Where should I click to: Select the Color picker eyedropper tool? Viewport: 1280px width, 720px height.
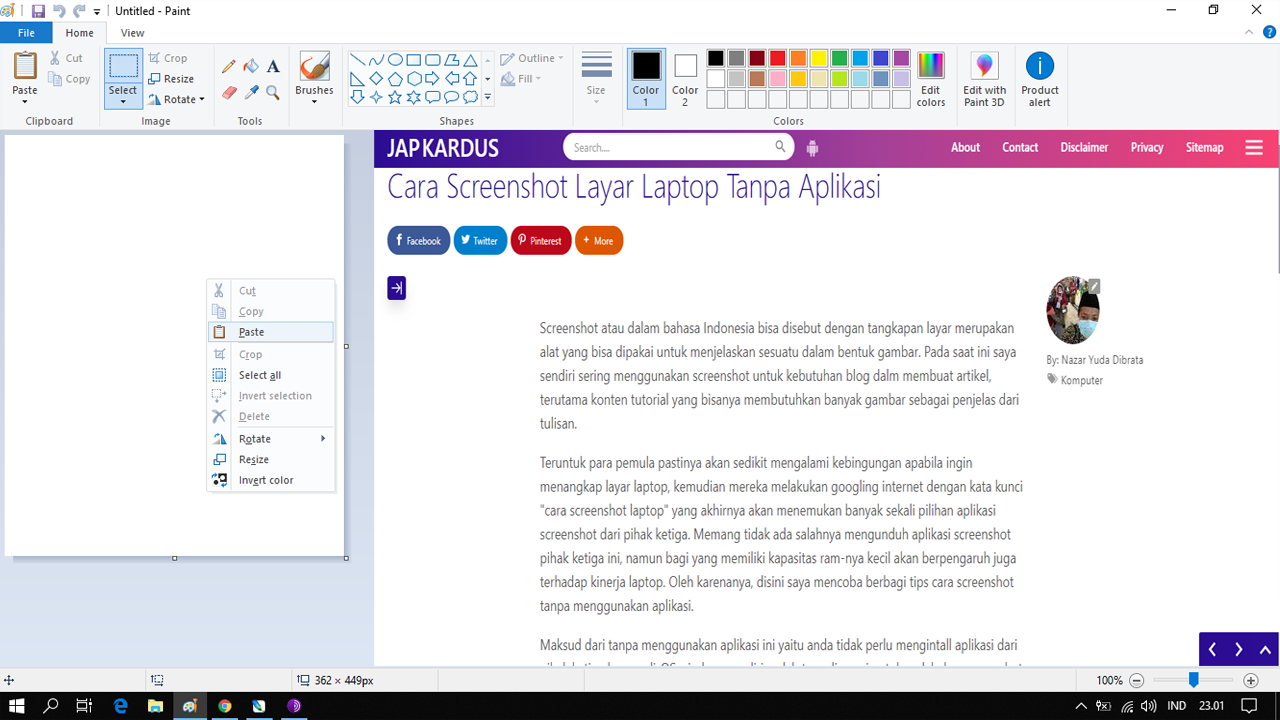coord(251,93)
